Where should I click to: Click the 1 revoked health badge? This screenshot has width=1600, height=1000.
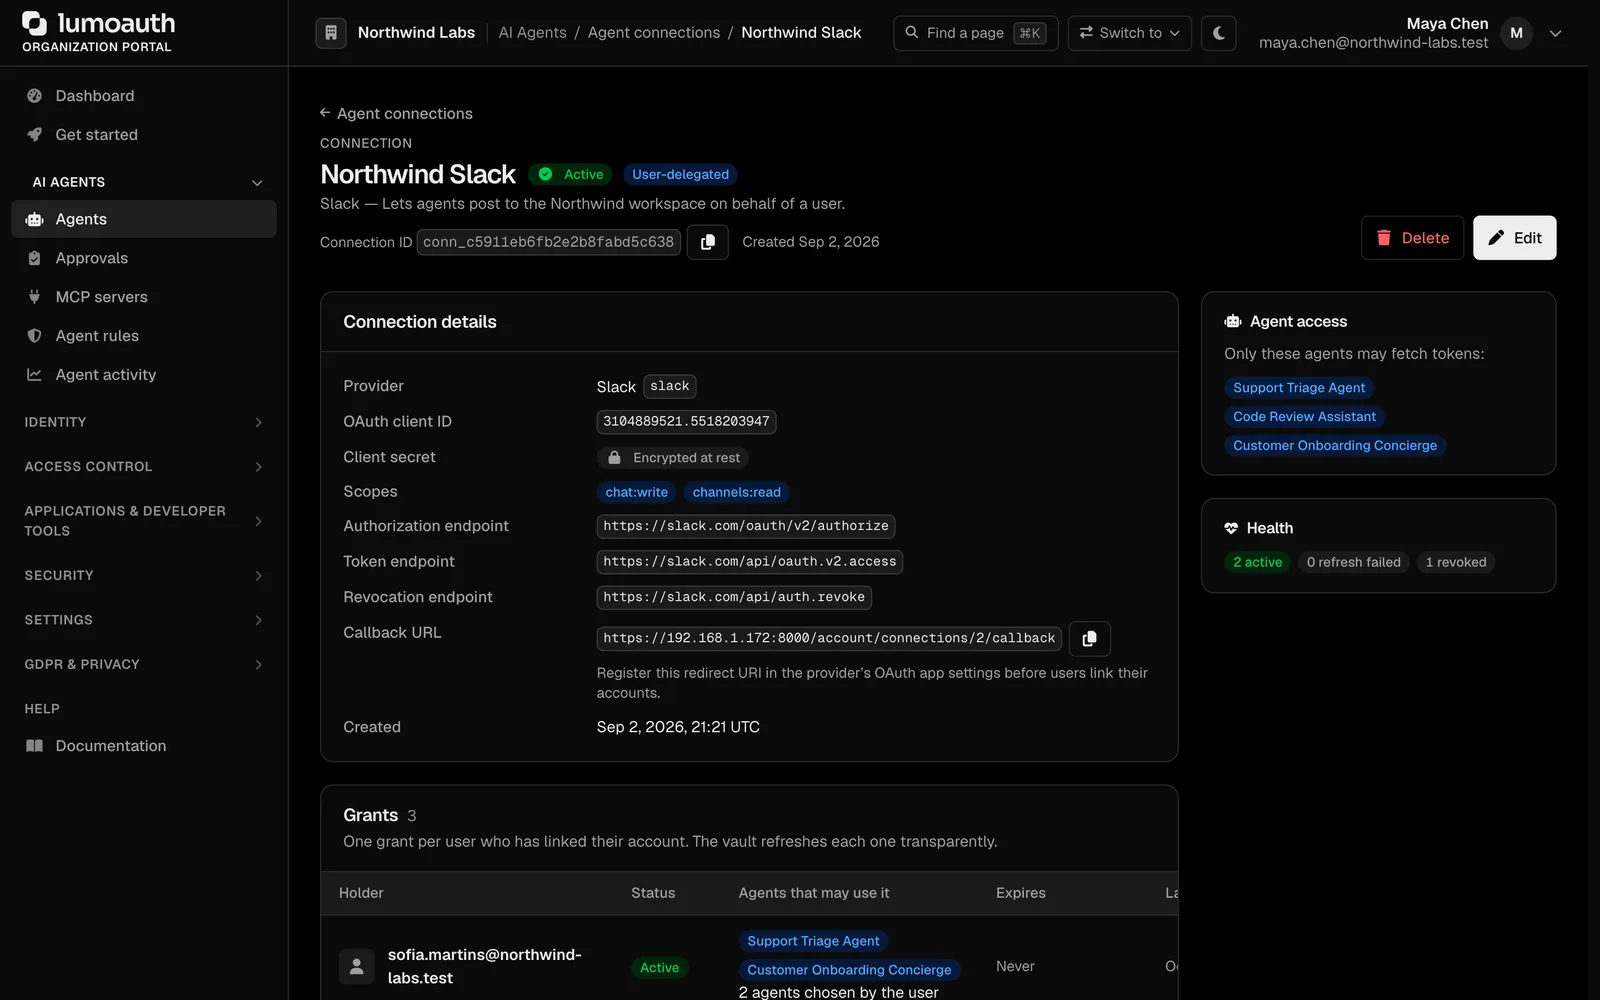point(1456,562)
